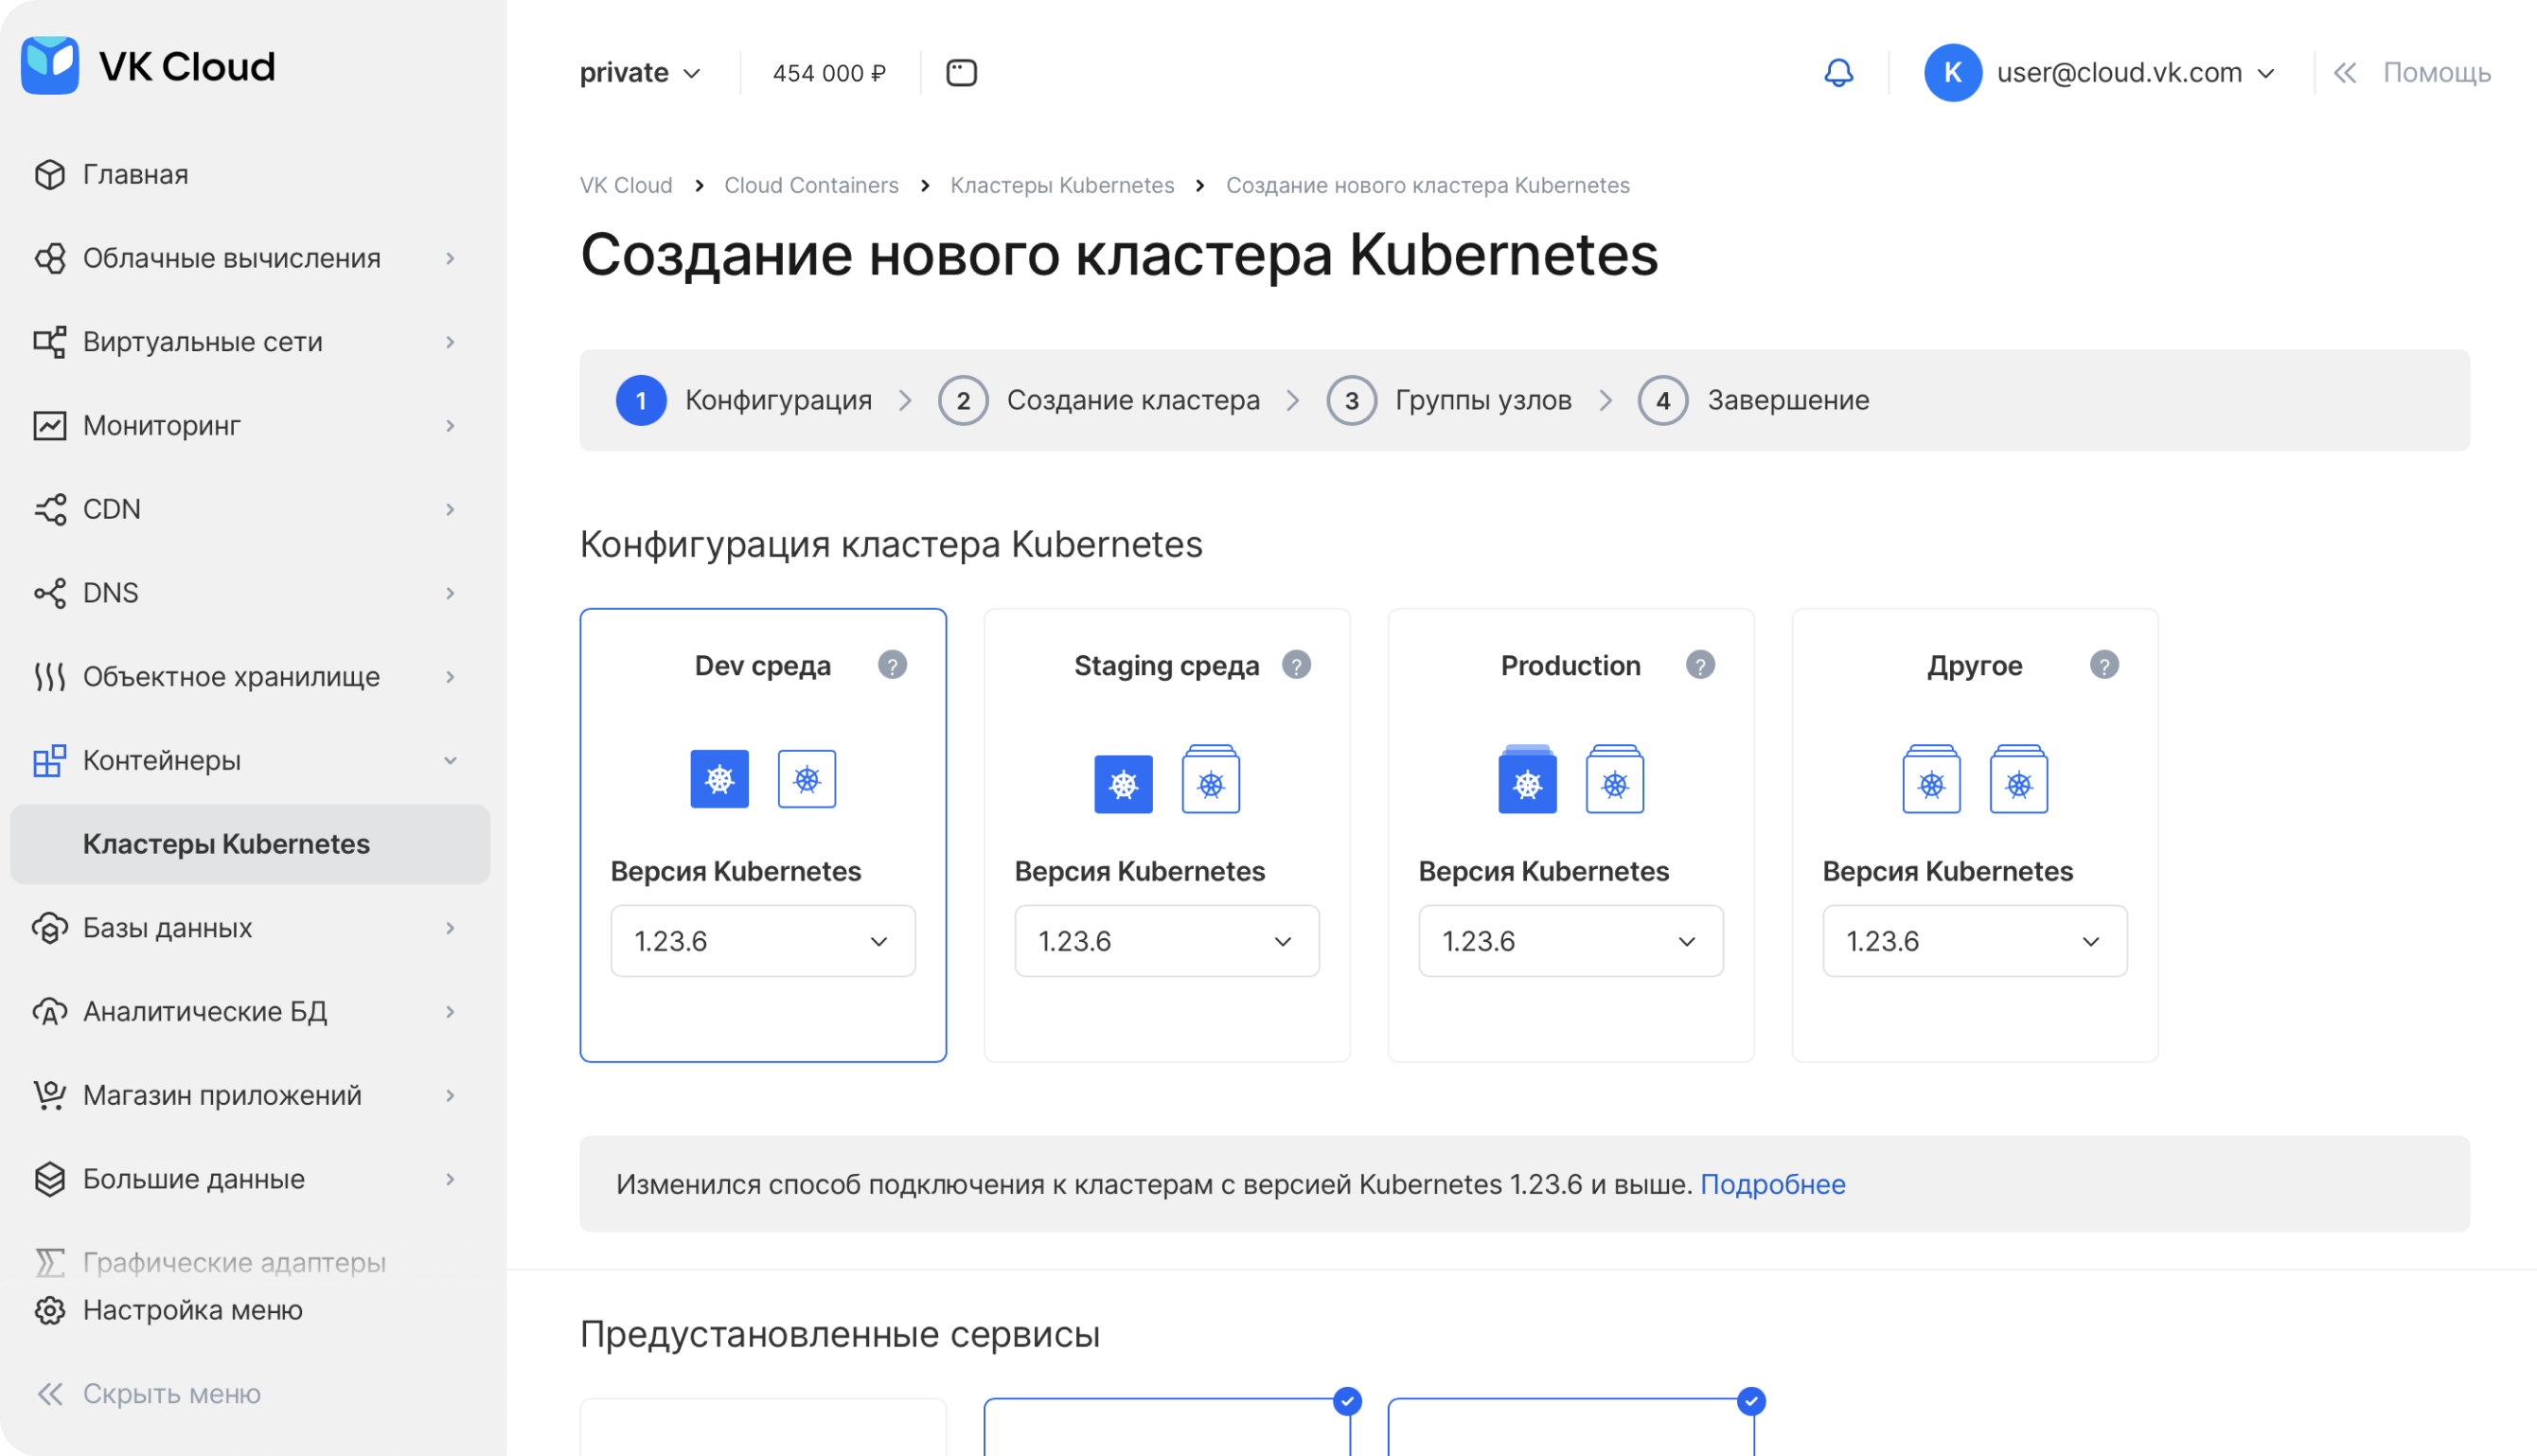Open the console window icon next to balance
Image resolution: width=2537 pixels, height=1456 pixels.
coord(961,73)
